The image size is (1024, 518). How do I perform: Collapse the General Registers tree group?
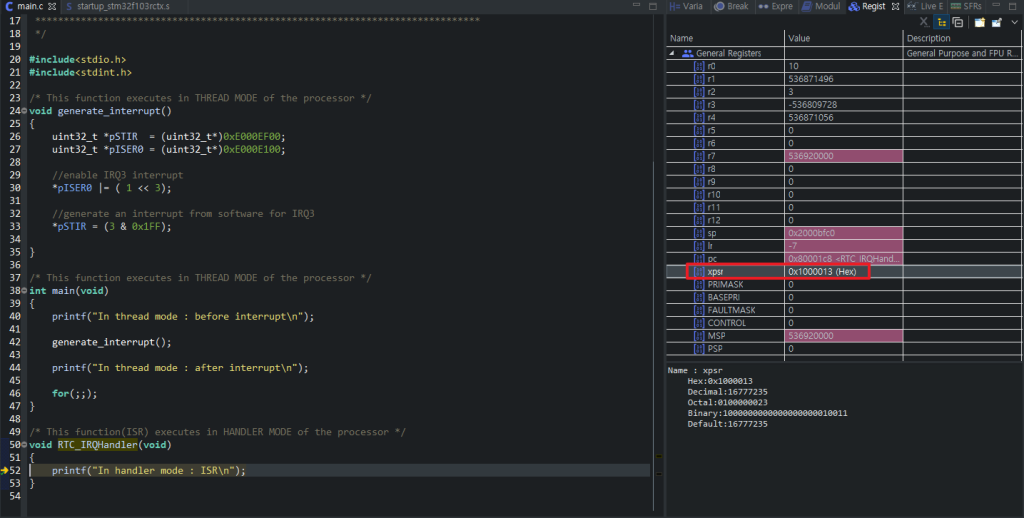673,53
